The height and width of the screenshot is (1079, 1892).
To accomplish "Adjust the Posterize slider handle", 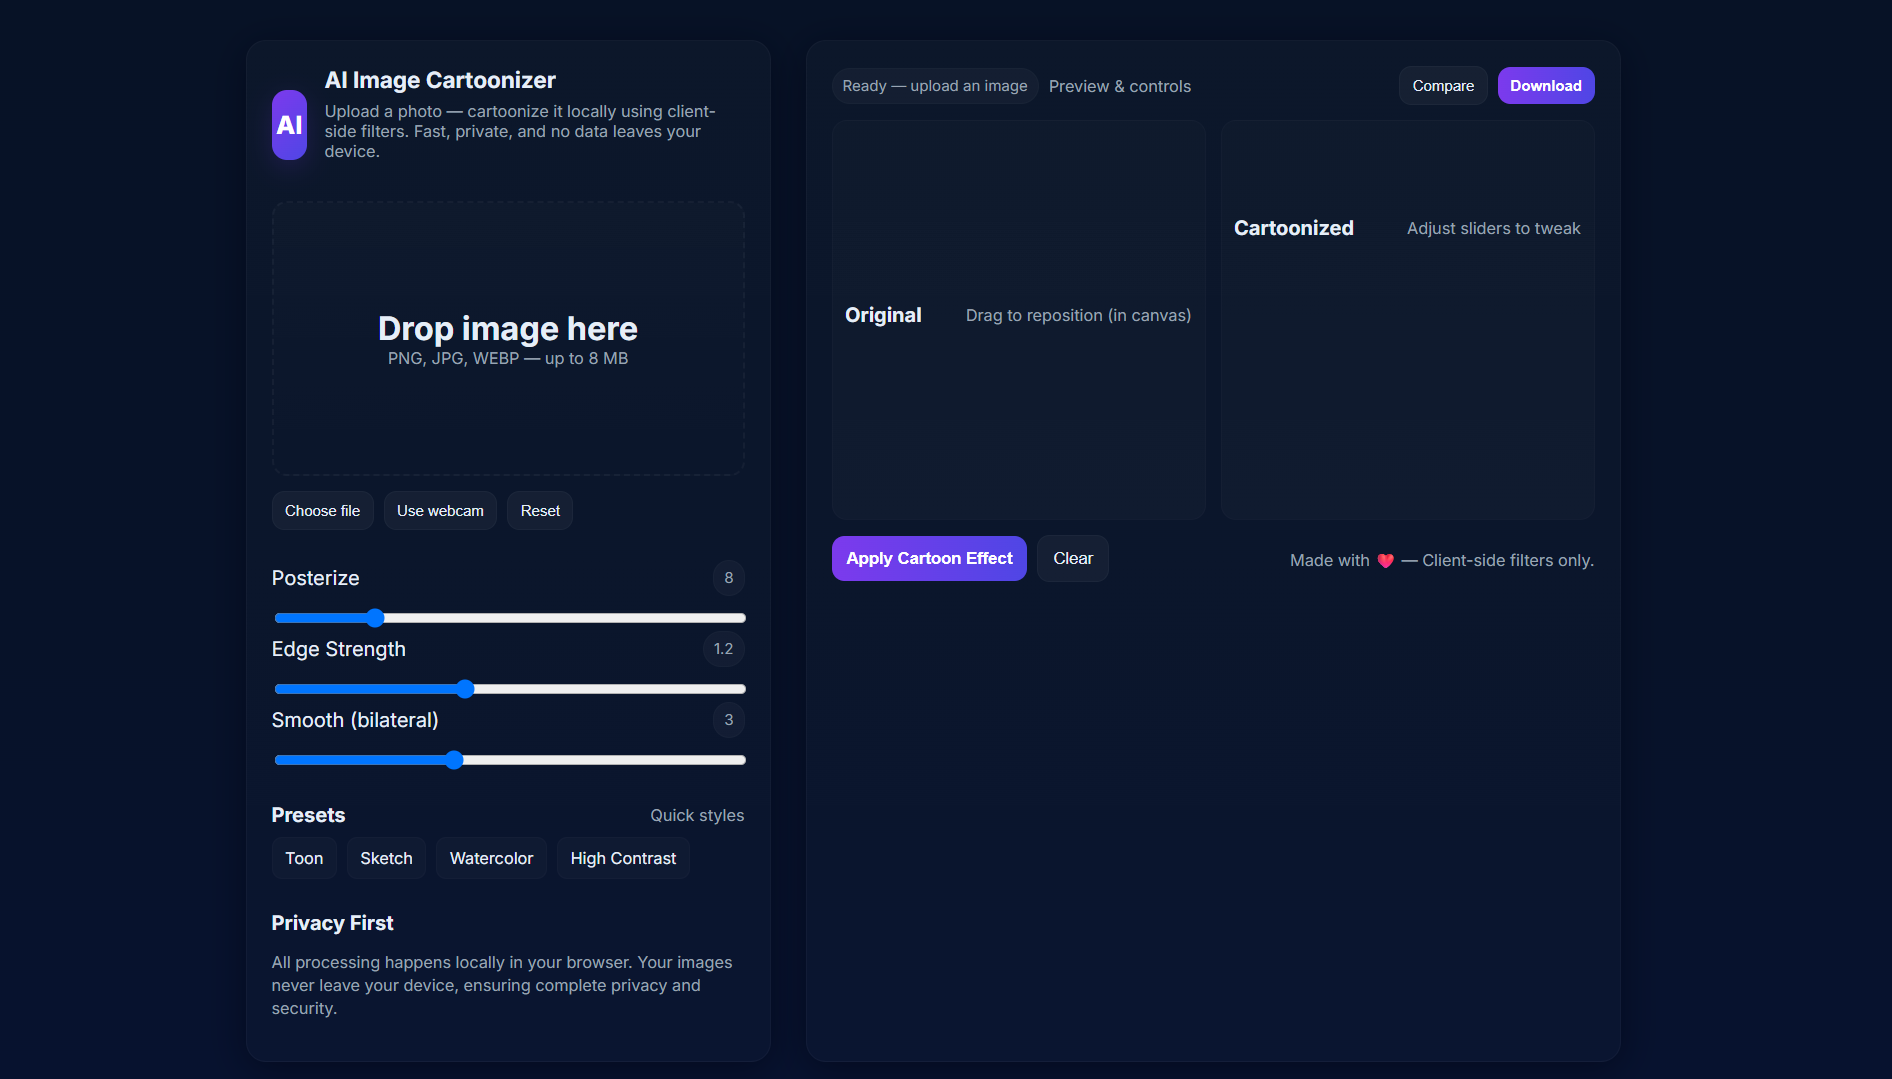I will [375, 618].
